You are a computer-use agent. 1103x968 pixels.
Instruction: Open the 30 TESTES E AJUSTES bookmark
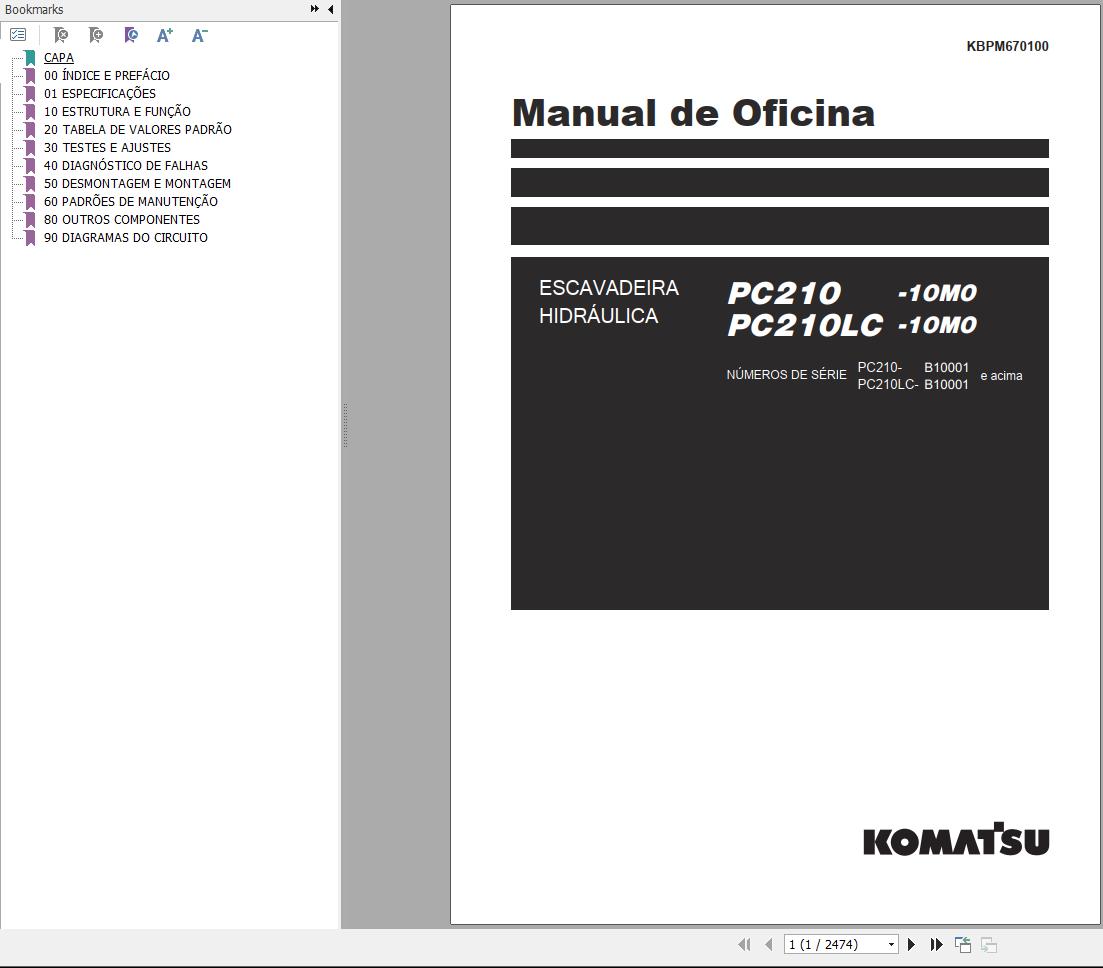(108, 148)
